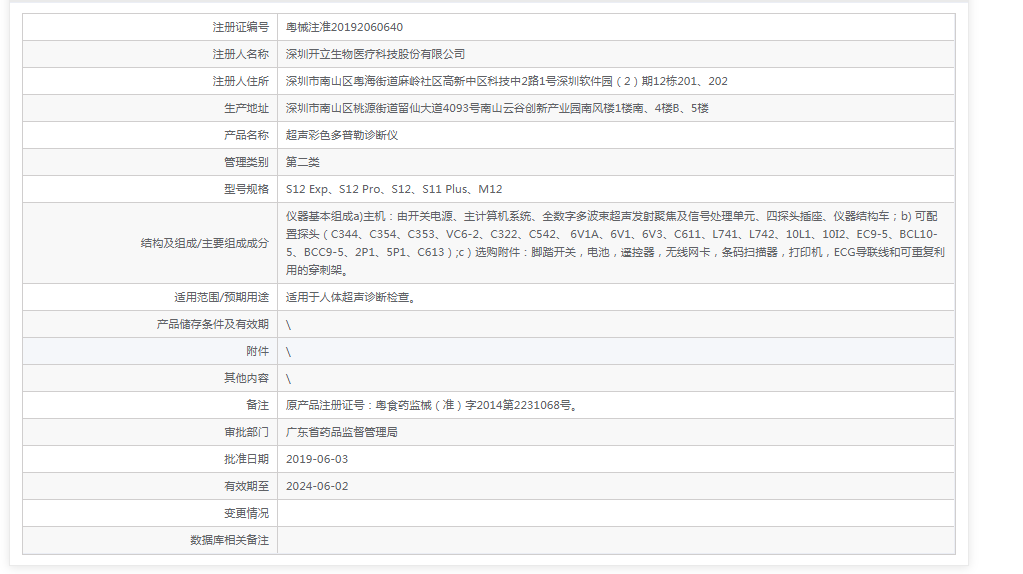1023x574 pixels.
Task: Click the 其他内容 label
Action: click(246, 378)
